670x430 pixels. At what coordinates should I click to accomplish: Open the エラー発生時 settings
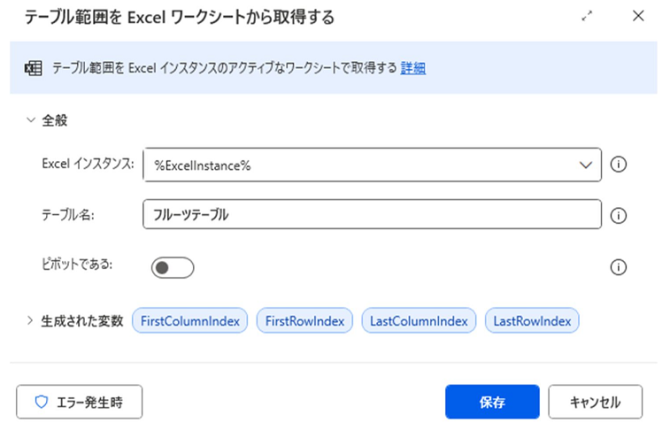tap(79, 402)
